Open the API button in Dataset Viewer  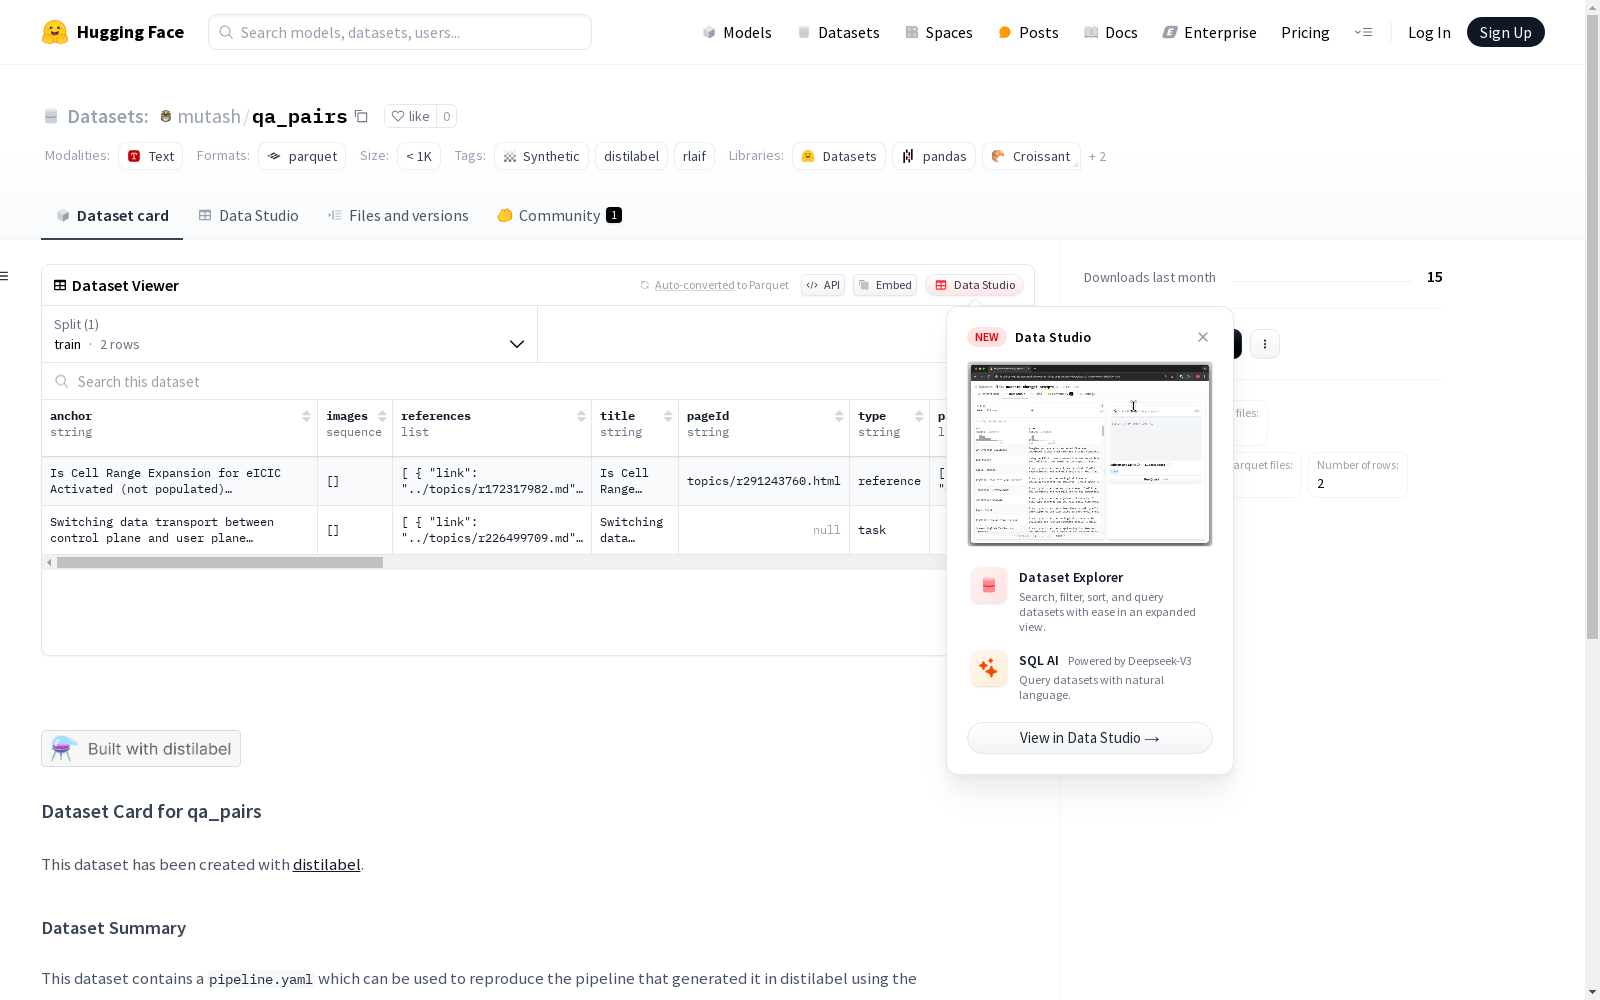[823, 285]
